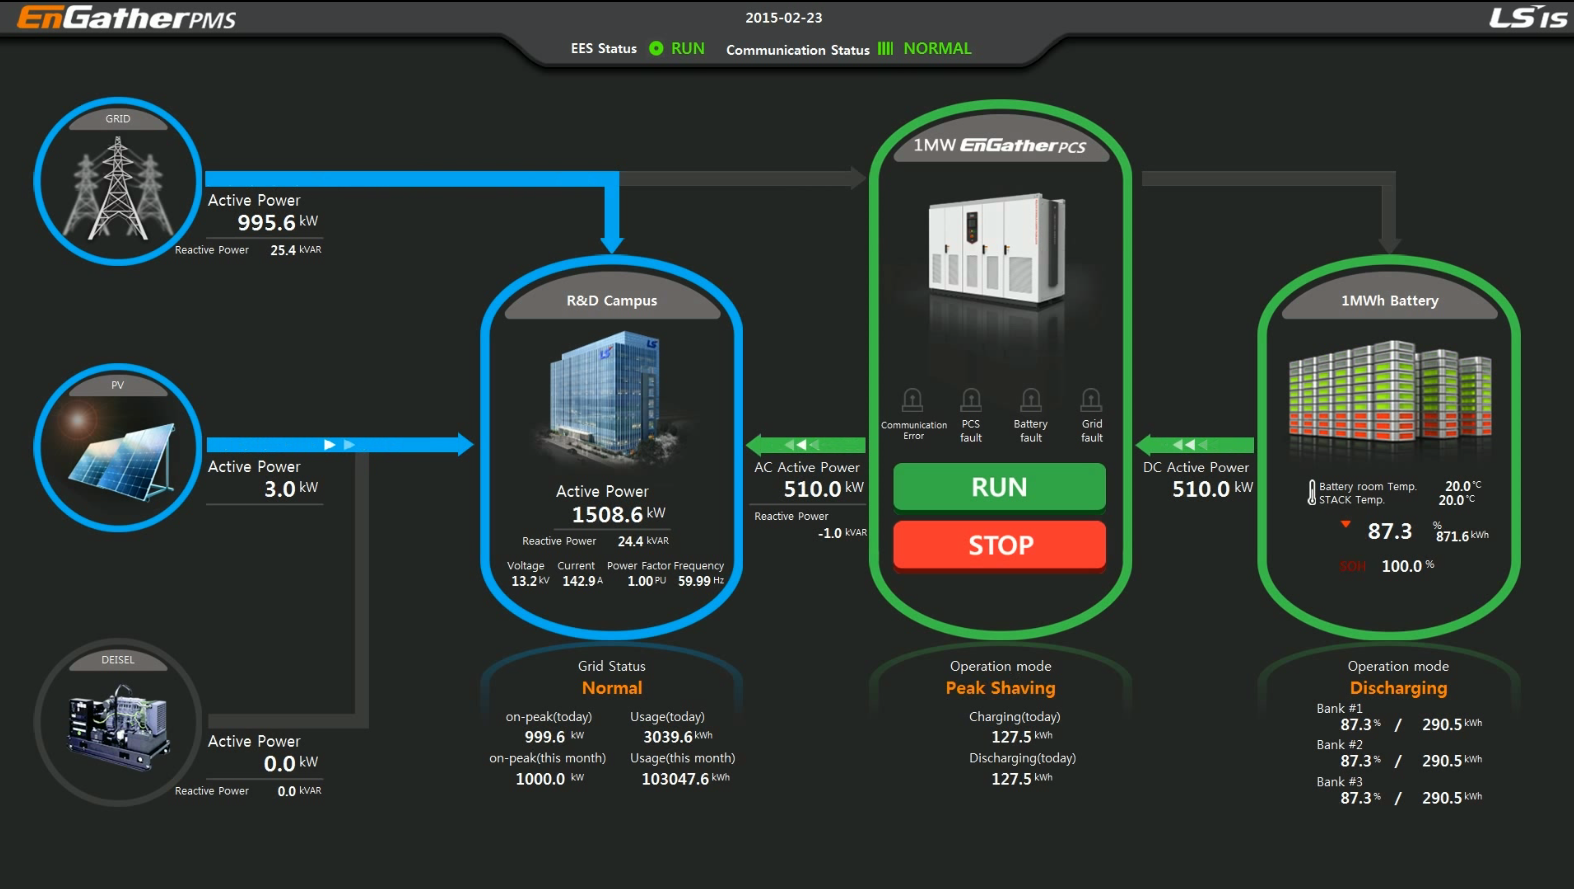The height and width of the screenshot is (889, 1574).
Task: Click the LS IS logo
Action: 1528,17
